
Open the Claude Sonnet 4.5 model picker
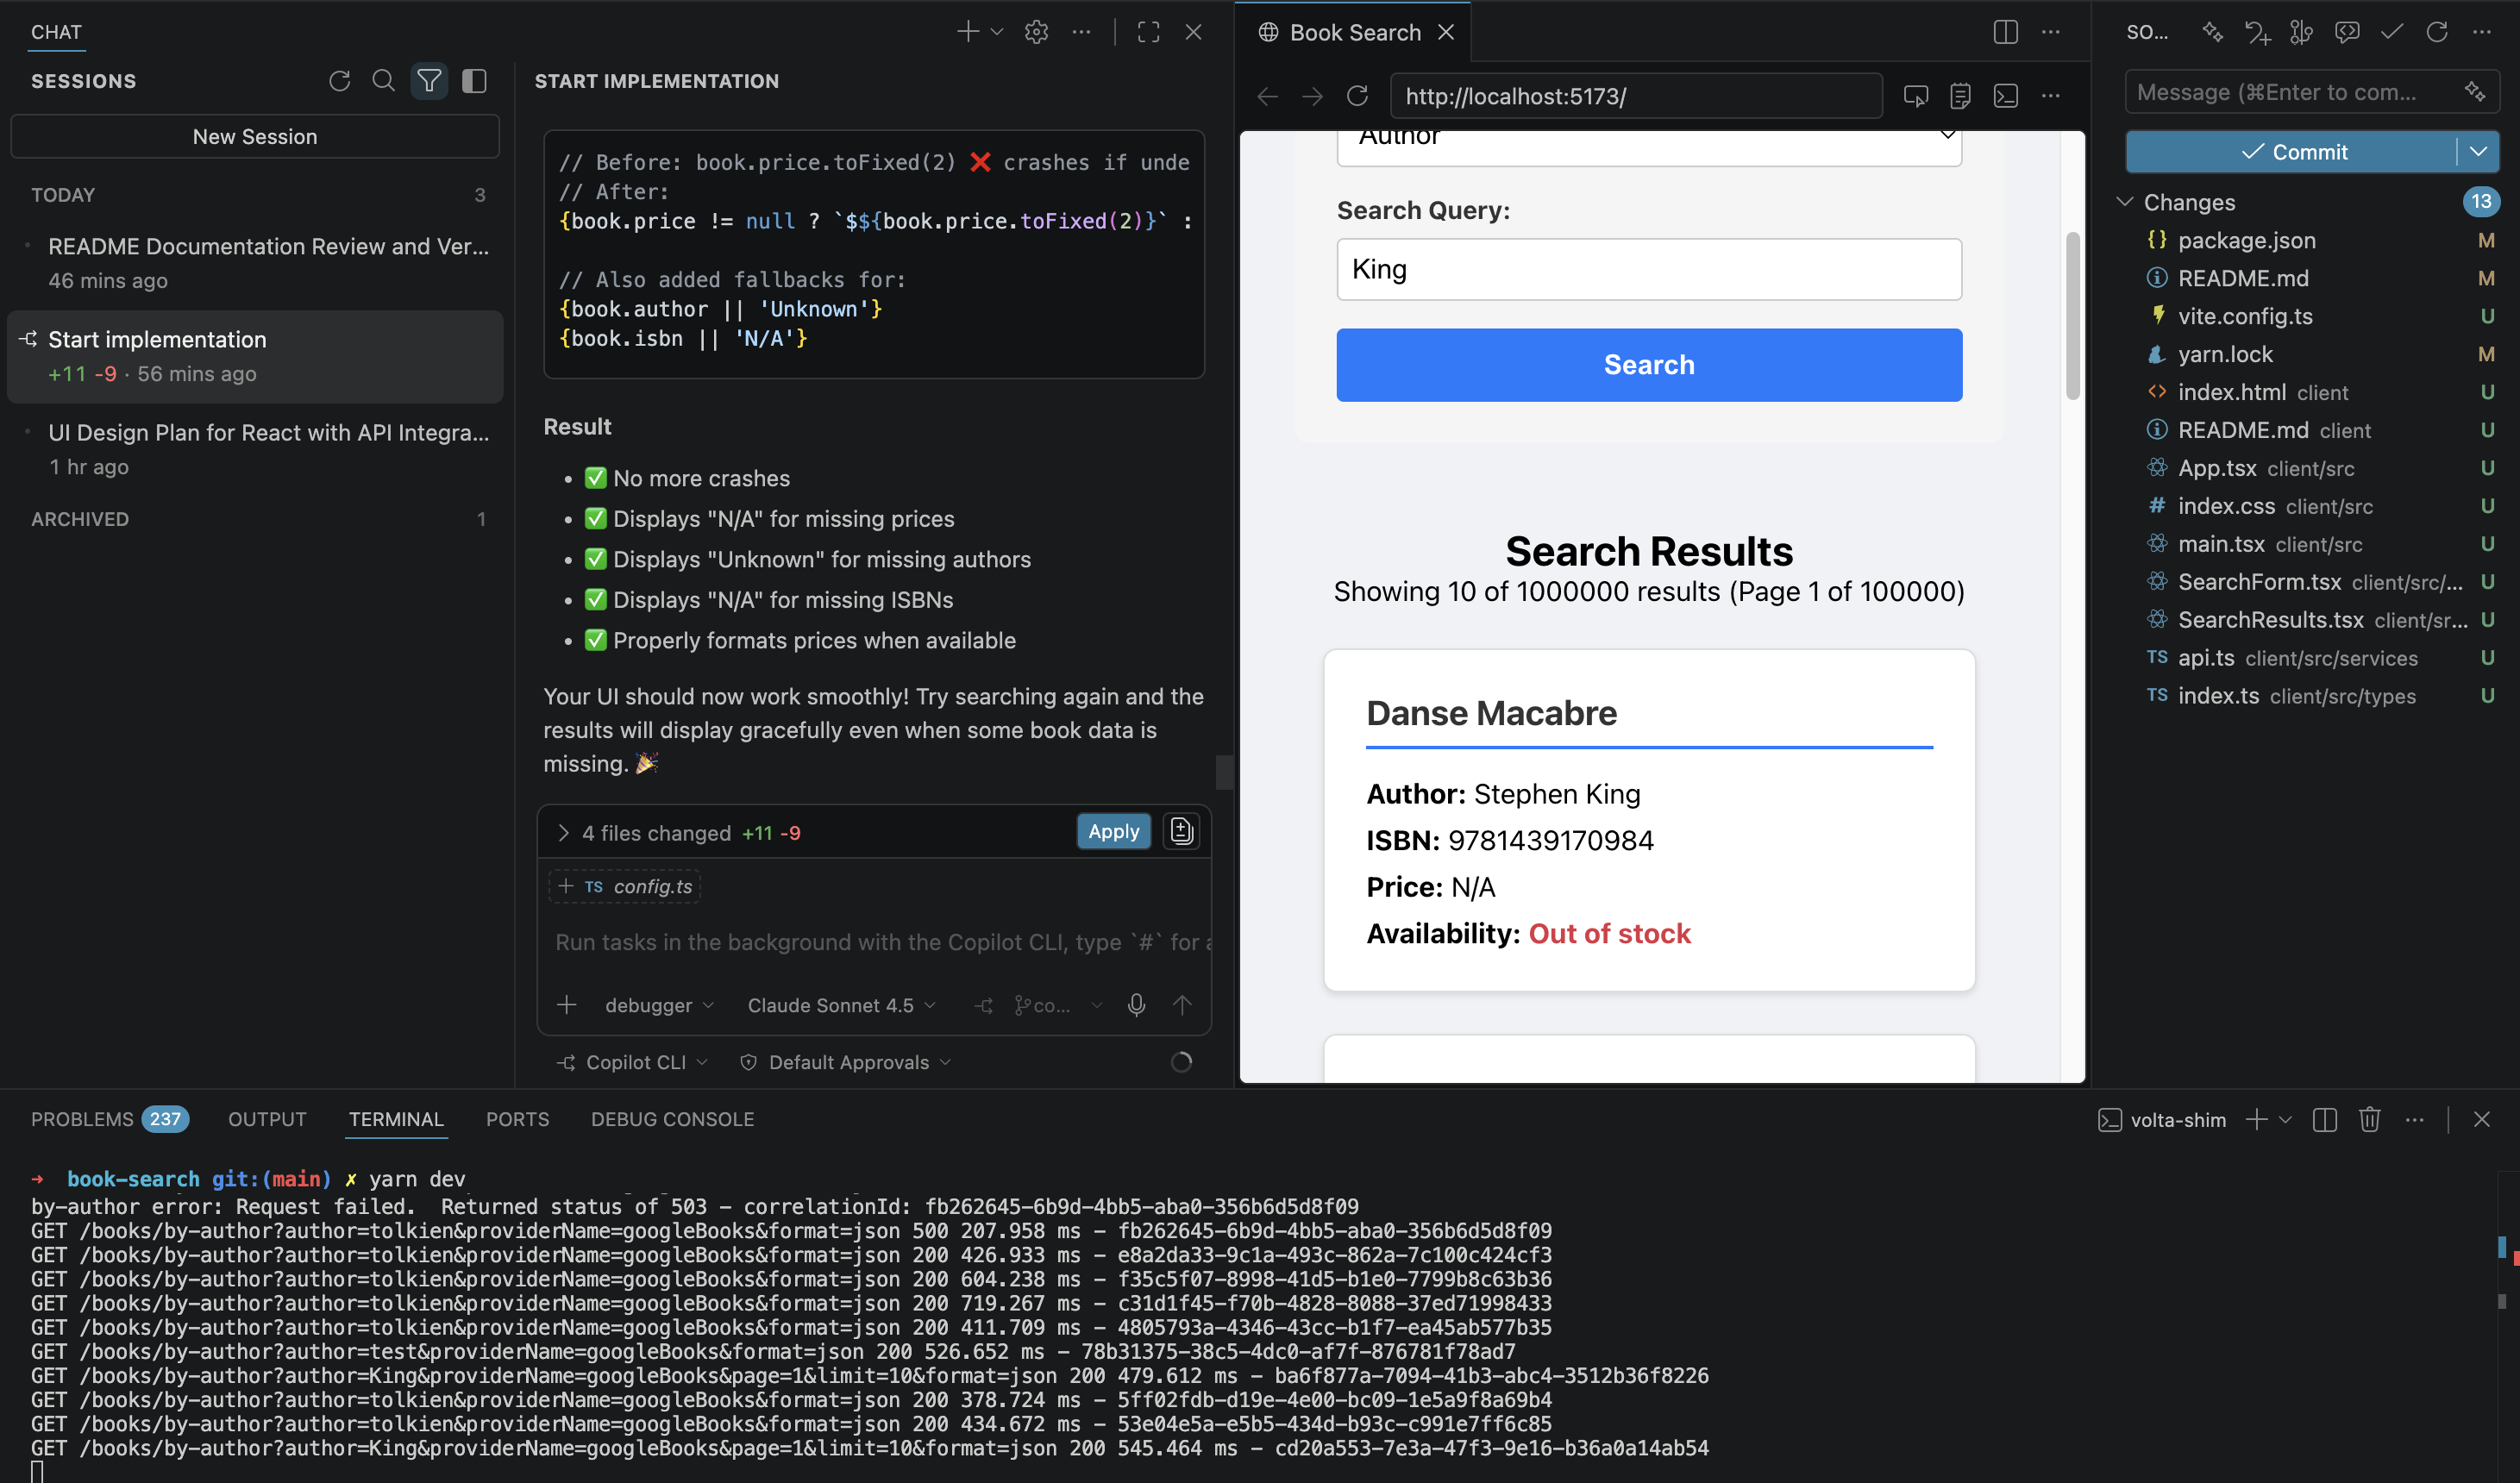point(841,1005)
